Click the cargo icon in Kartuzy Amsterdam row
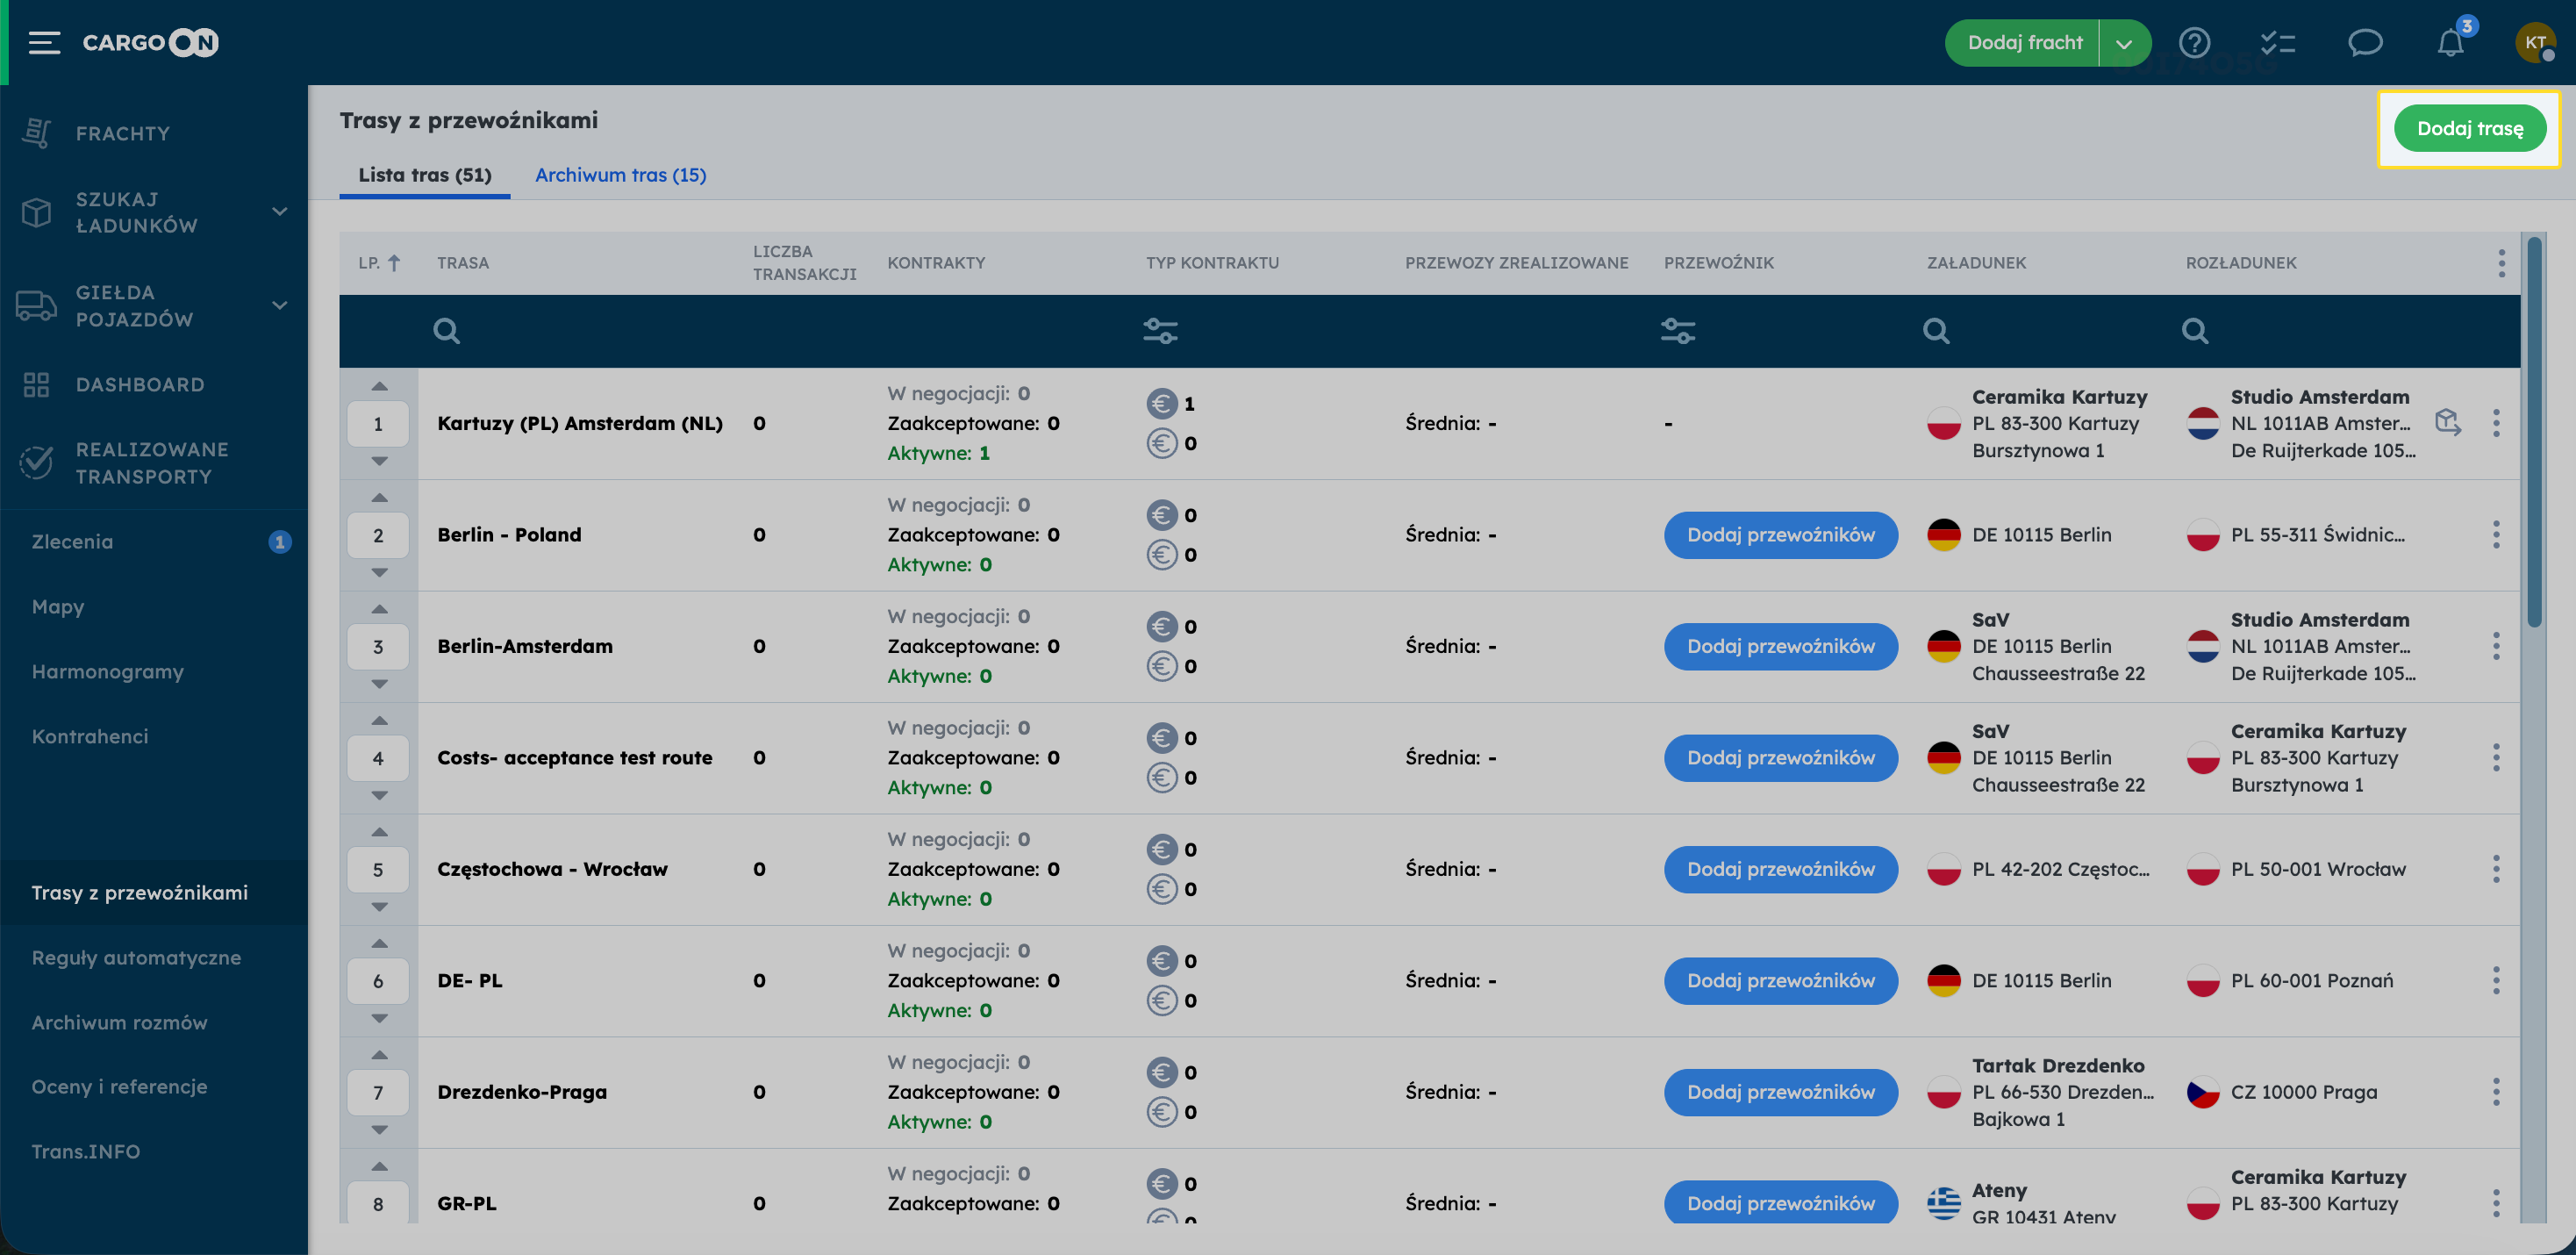Screen dimensions: 2576x1255 (2447, 422)
